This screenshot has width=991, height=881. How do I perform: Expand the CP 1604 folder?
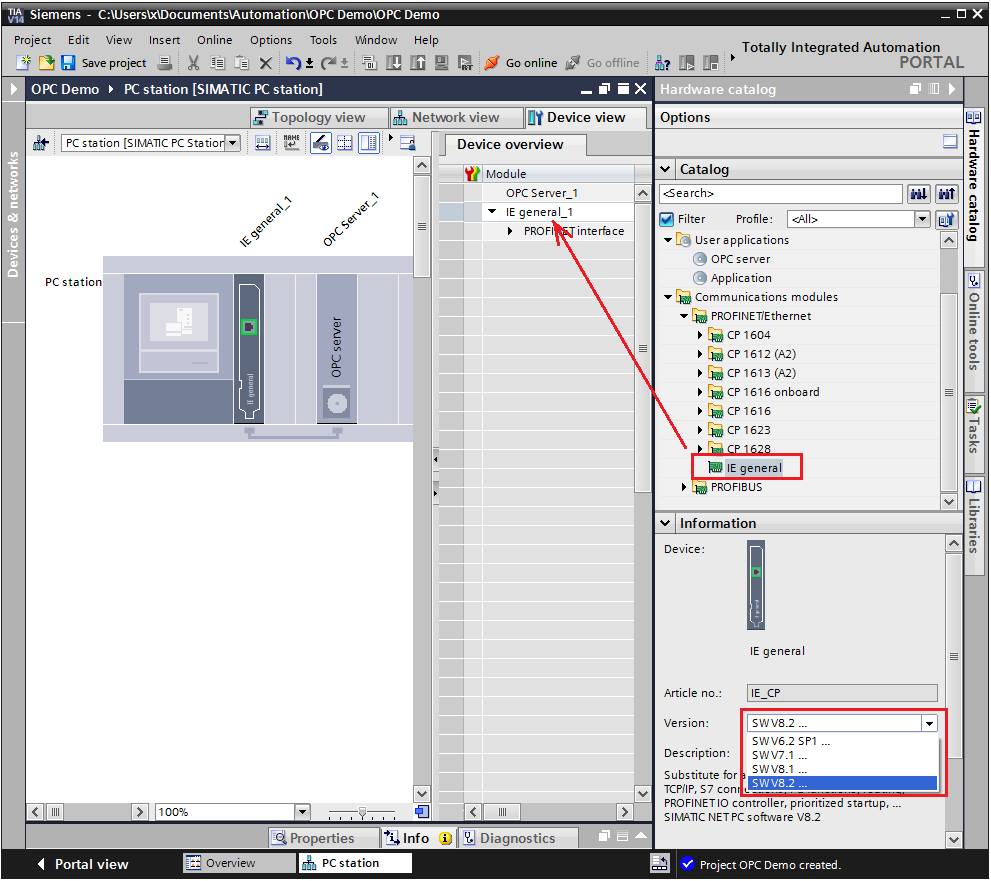click(x=700, y=335)
